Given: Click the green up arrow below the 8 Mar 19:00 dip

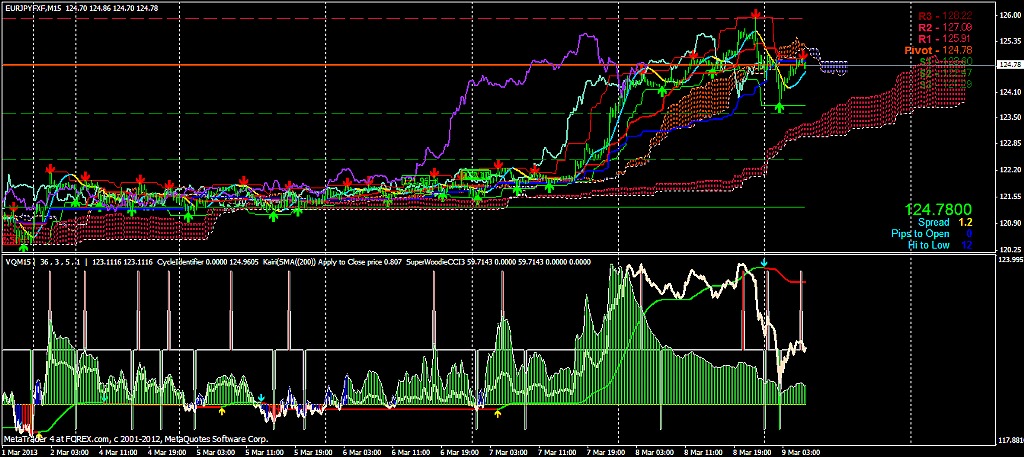Looking at the screenshot, I should coord(779,106).
